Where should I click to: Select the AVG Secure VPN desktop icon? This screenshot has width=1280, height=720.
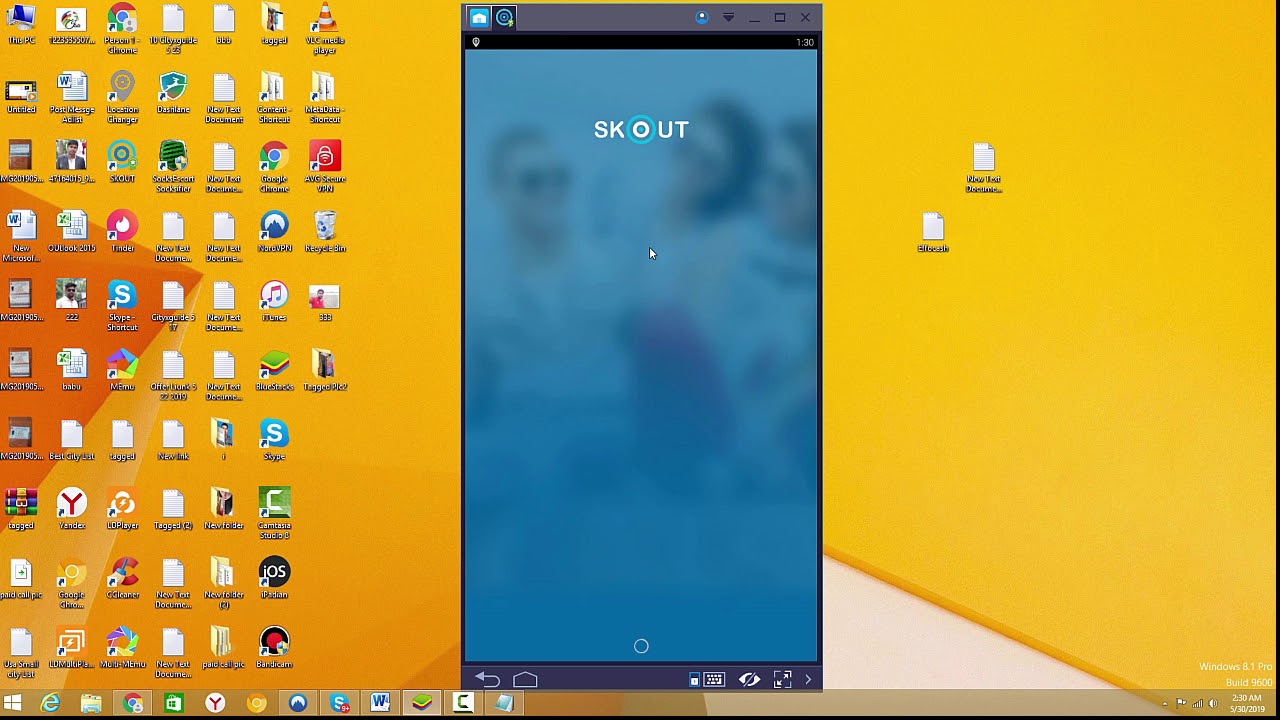click(324, 167)
